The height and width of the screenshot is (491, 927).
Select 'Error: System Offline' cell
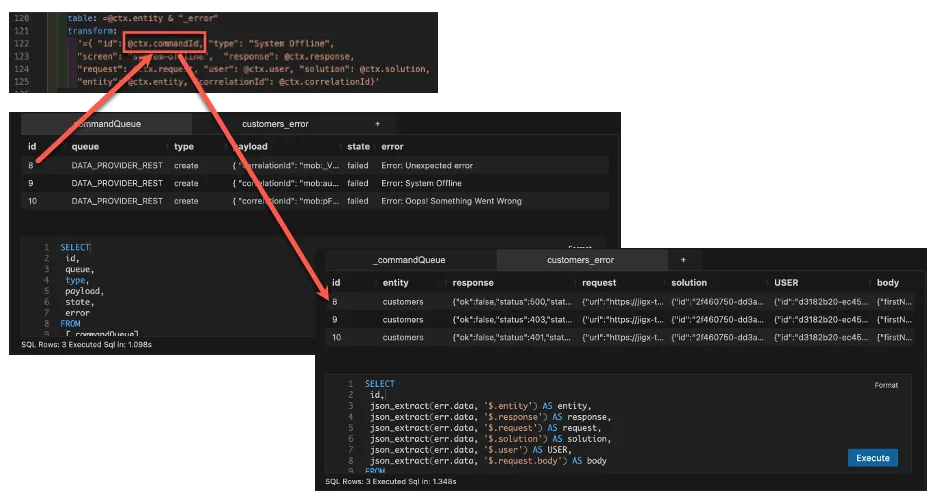[422, 183]
